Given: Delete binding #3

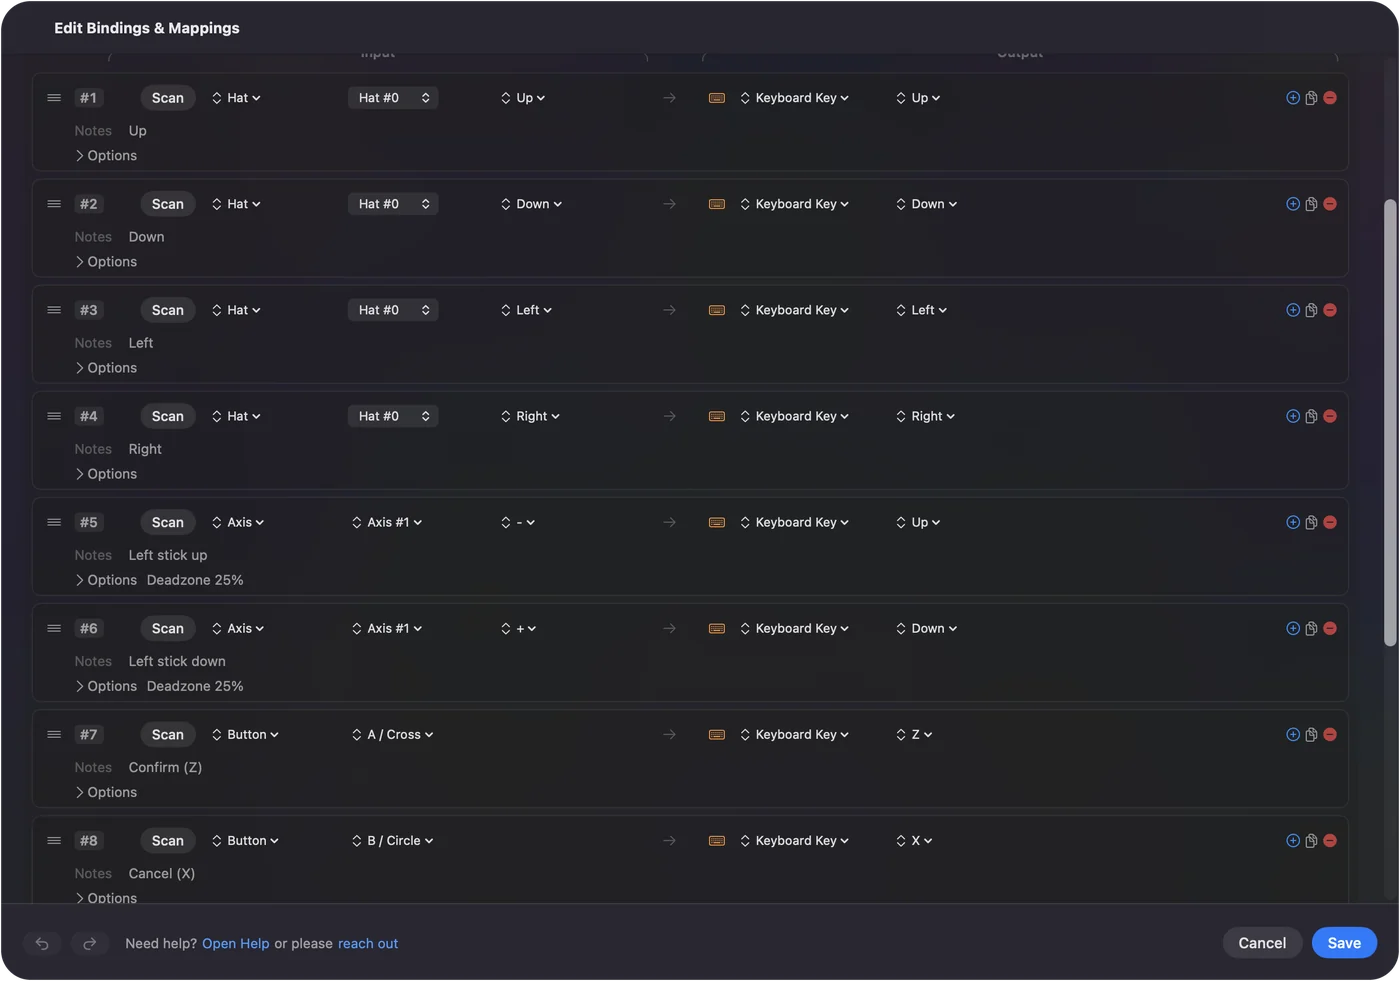Looking at the screenshot, I should pos(1330,310).
